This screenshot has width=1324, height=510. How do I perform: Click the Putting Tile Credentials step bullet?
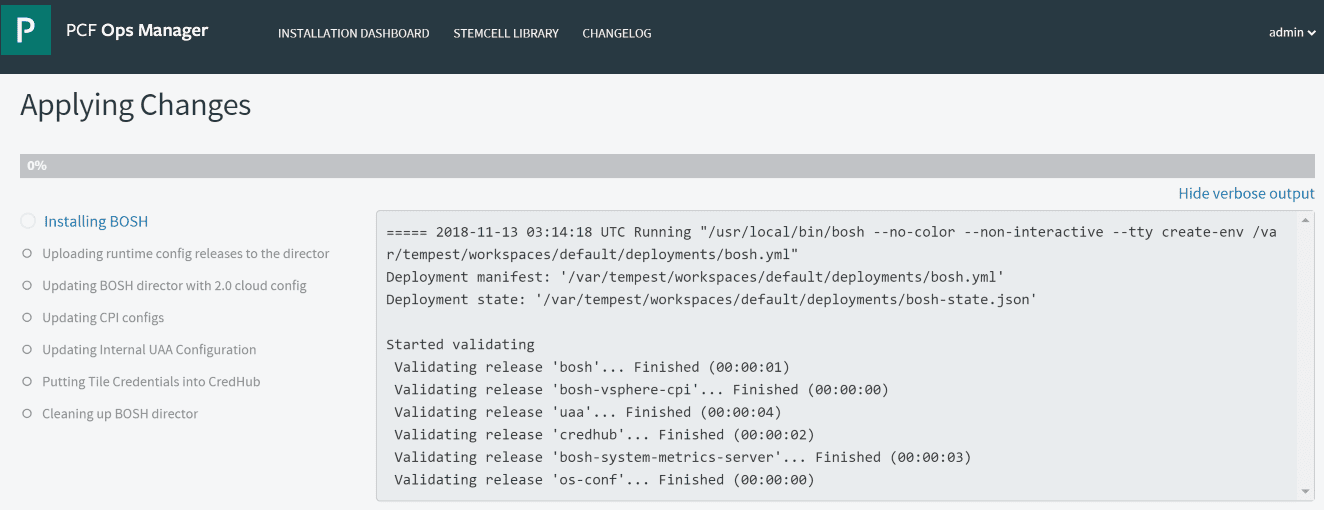pyautogui.click(x=28, y=382)
